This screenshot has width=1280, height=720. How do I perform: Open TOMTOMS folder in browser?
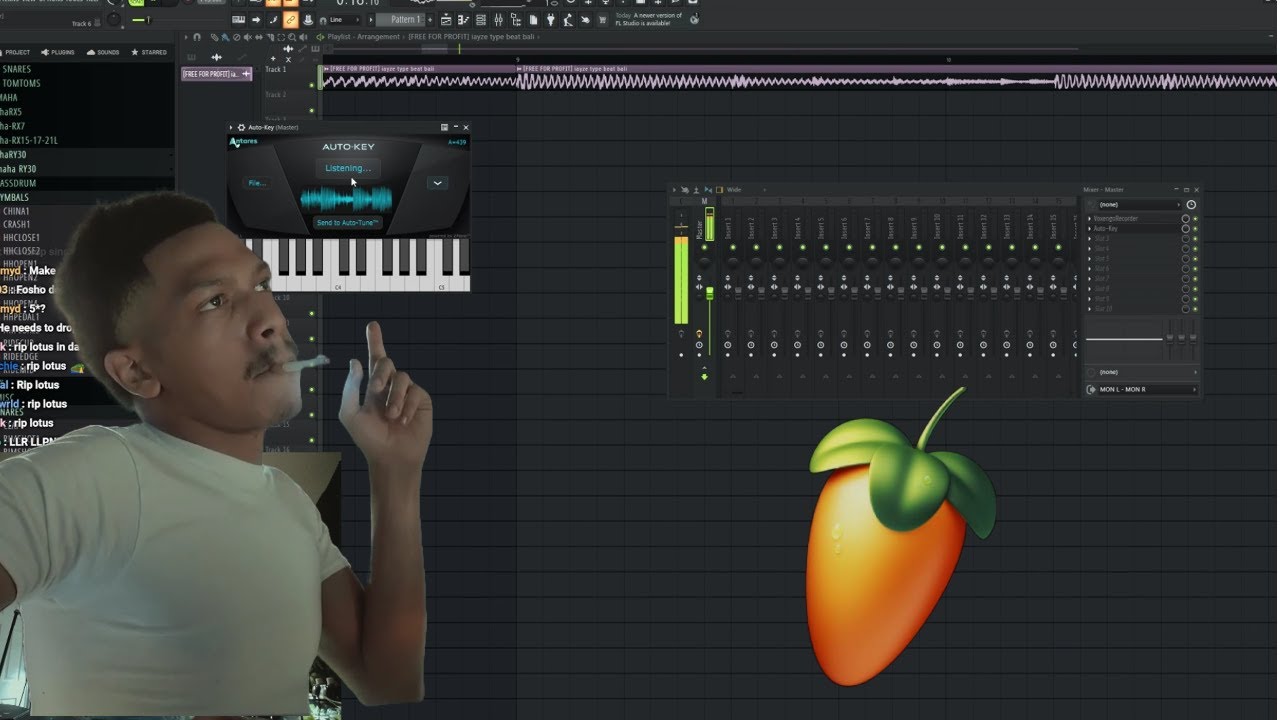[x=20, y=83]
